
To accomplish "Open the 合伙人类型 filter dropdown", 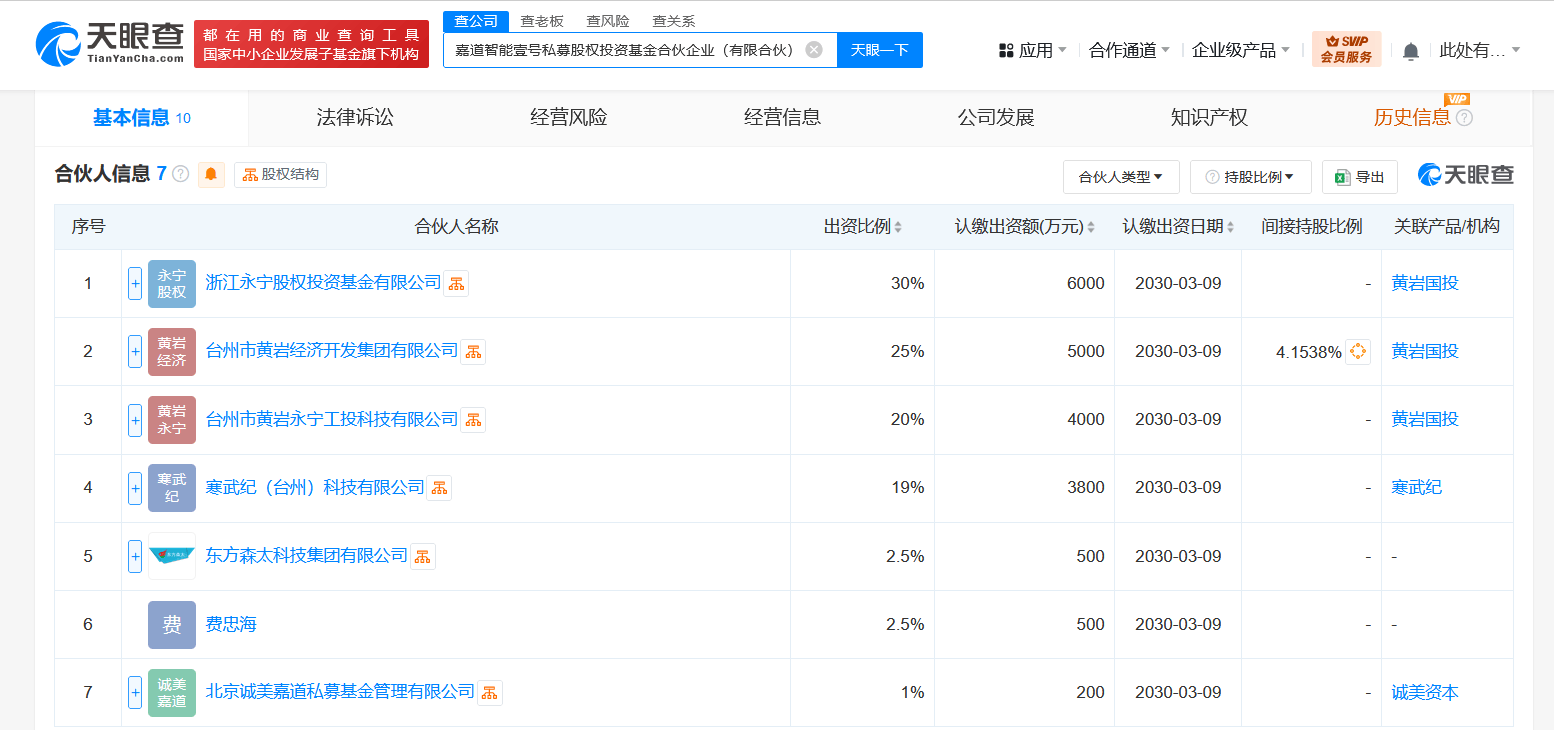I will 1120,177.
